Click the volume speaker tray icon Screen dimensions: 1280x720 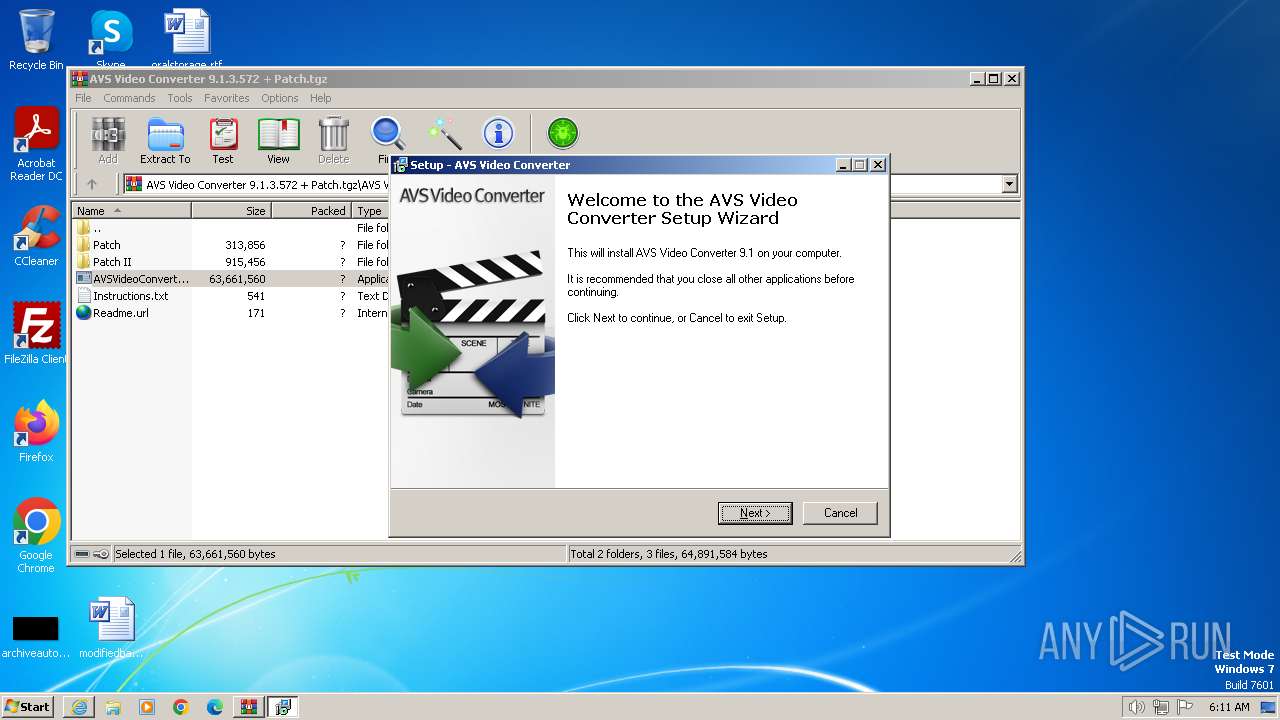point(1136,707)
